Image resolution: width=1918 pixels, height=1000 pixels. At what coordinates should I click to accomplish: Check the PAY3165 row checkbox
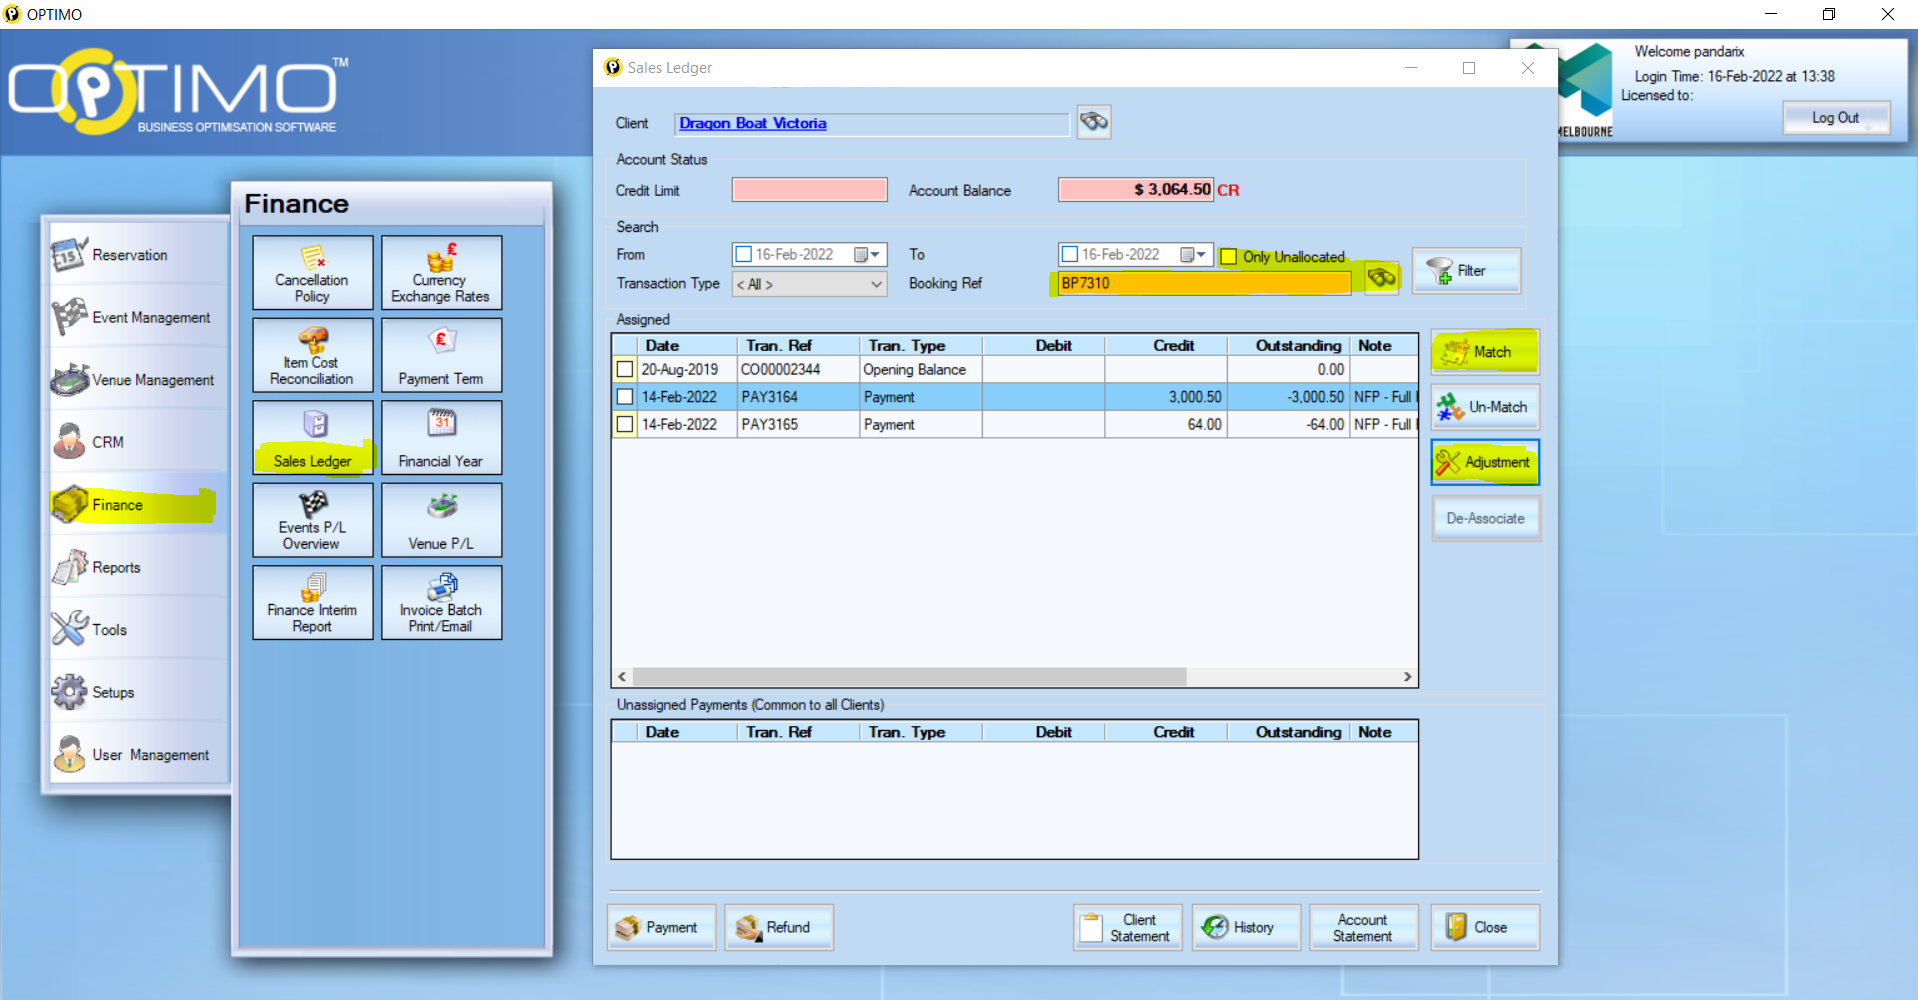(625, 424)
